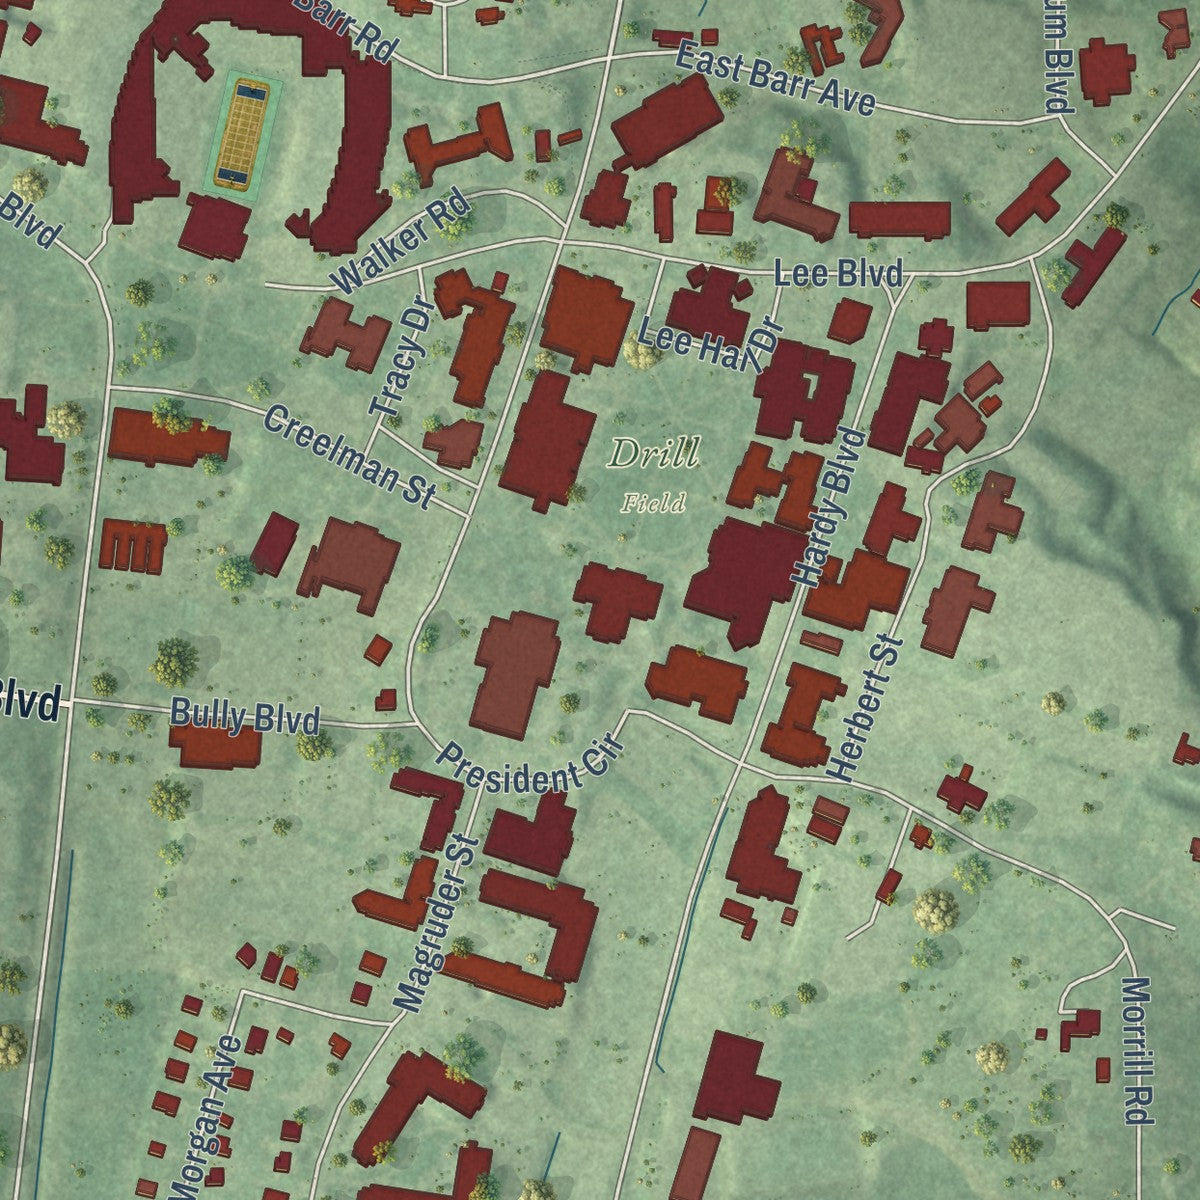Click the Drill Field label
Viewport: 1200px width, 1200px height.
click(x=655, y=474)
